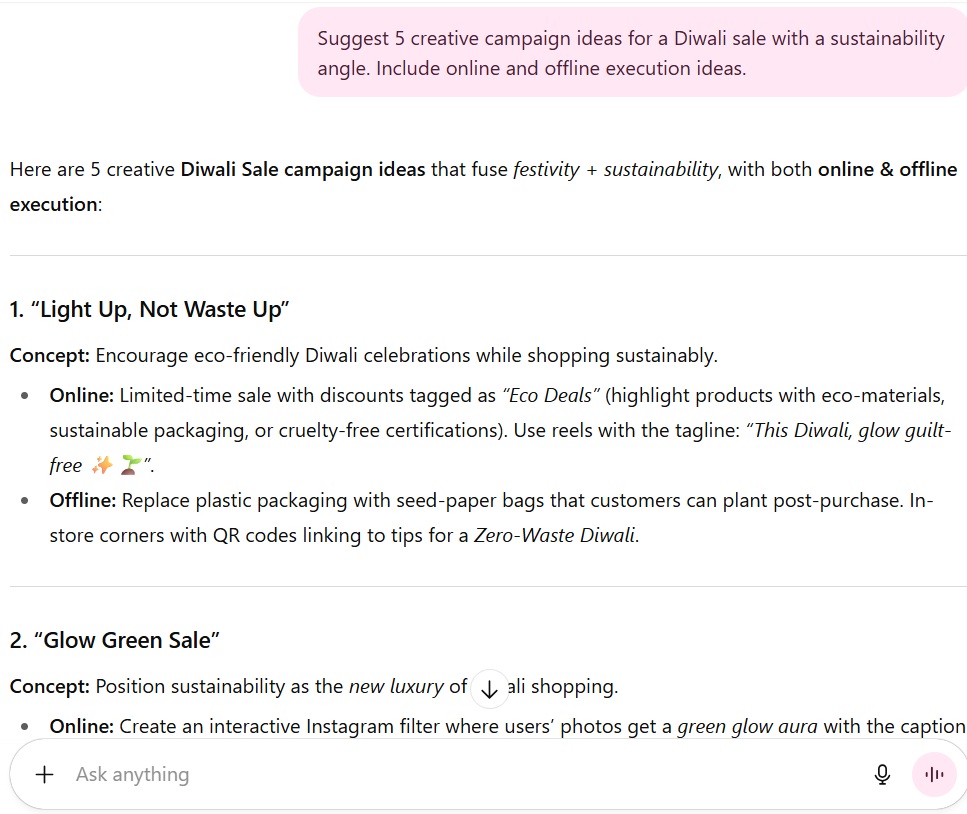Image resolution: width=967 pixels, height=814 pixels.
Task: Open the plus attachment menu
Action: pyautogui.click(x=44, y=775)
